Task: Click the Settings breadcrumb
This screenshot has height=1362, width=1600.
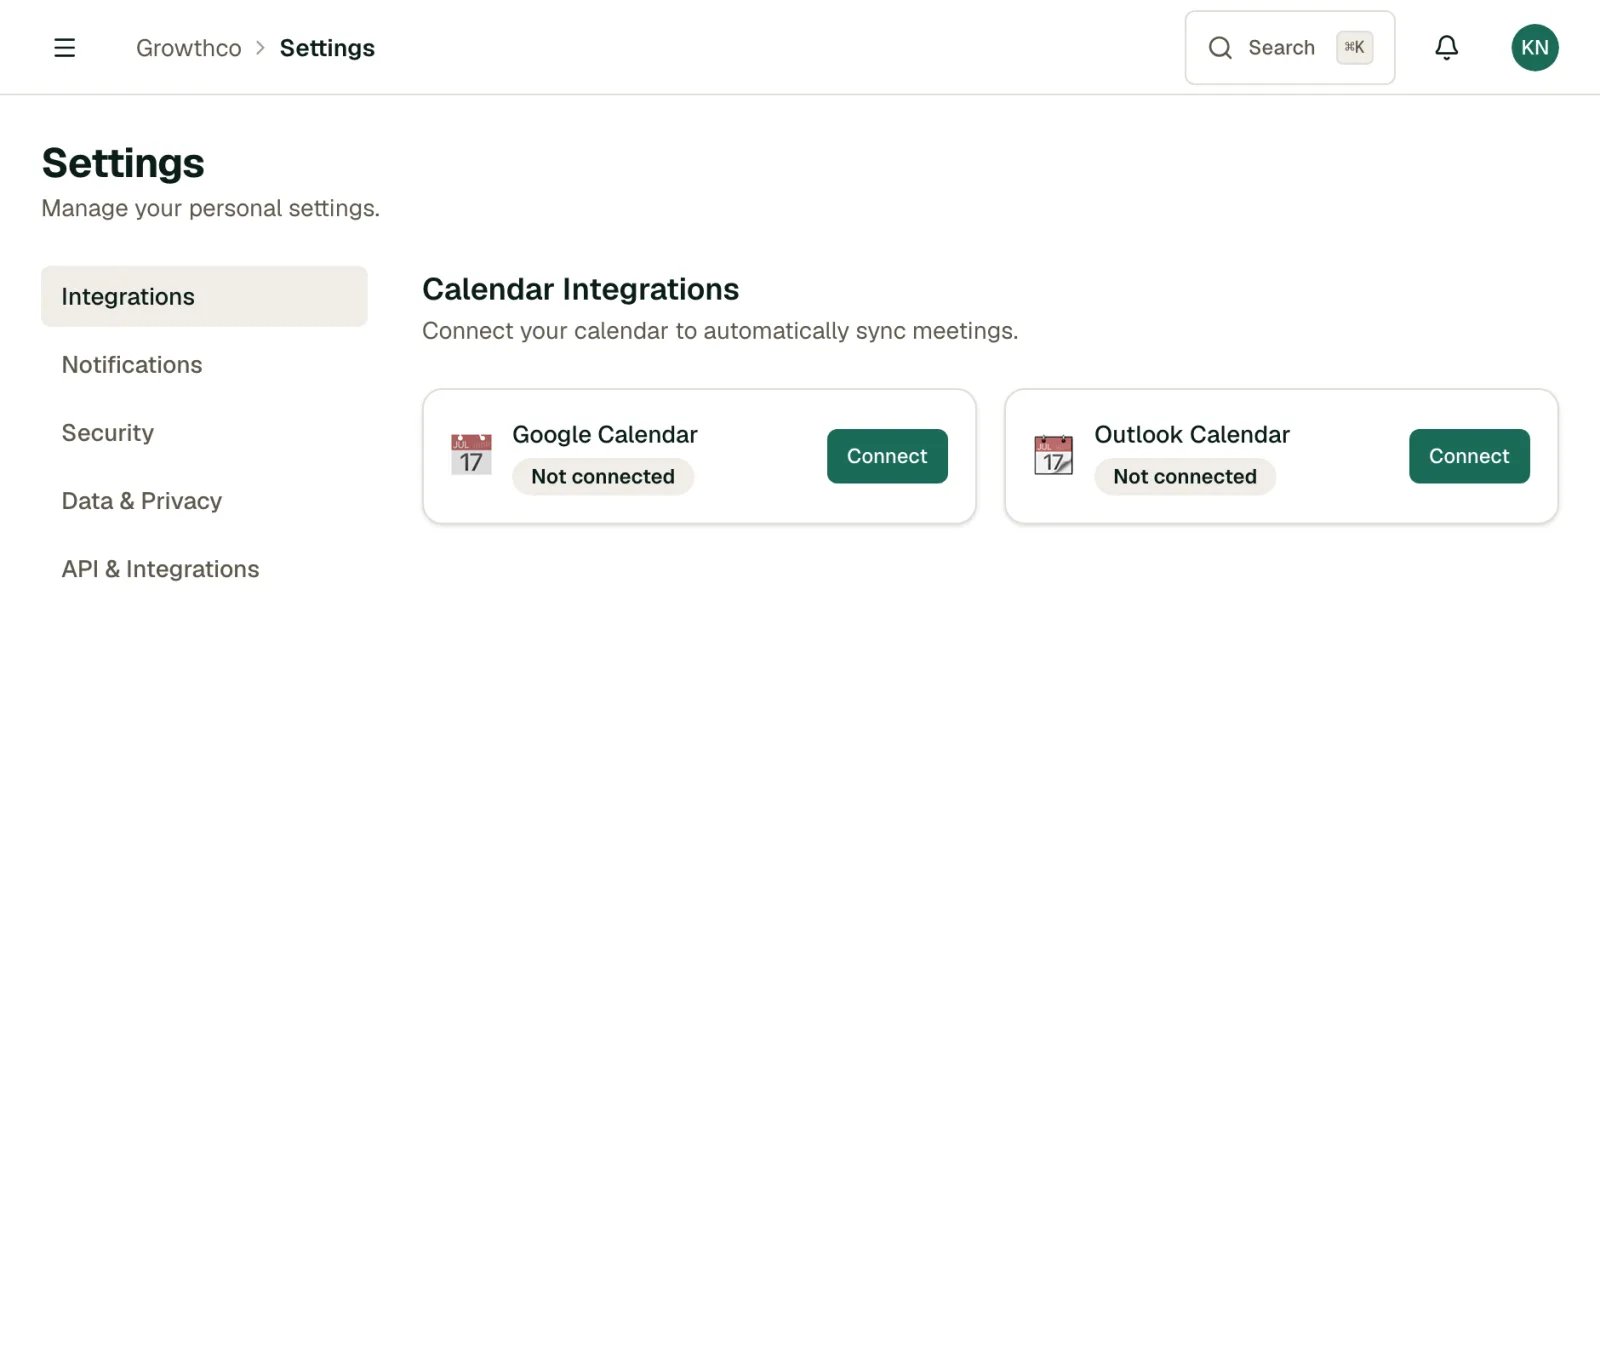Action: click(327, 48)
